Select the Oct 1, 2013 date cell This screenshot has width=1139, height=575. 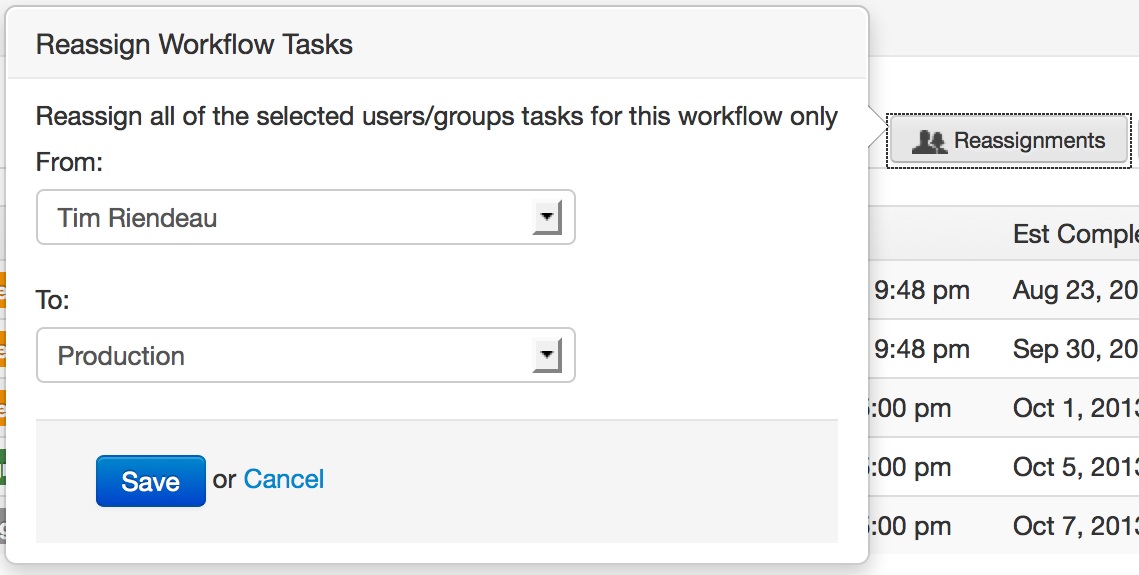tap(1075, 408)
